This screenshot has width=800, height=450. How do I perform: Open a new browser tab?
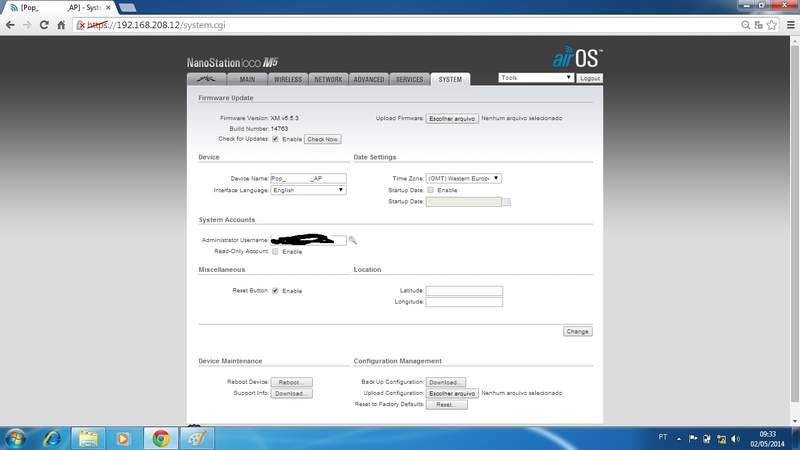[127, 8]
